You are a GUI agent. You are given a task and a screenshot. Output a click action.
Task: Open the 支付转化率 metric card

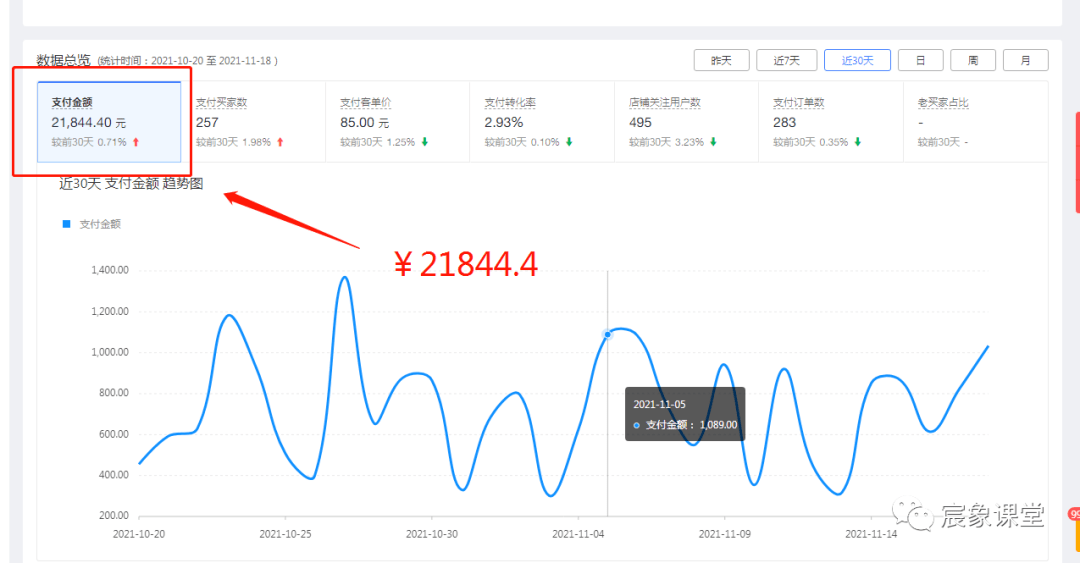(x=542, y=122)
